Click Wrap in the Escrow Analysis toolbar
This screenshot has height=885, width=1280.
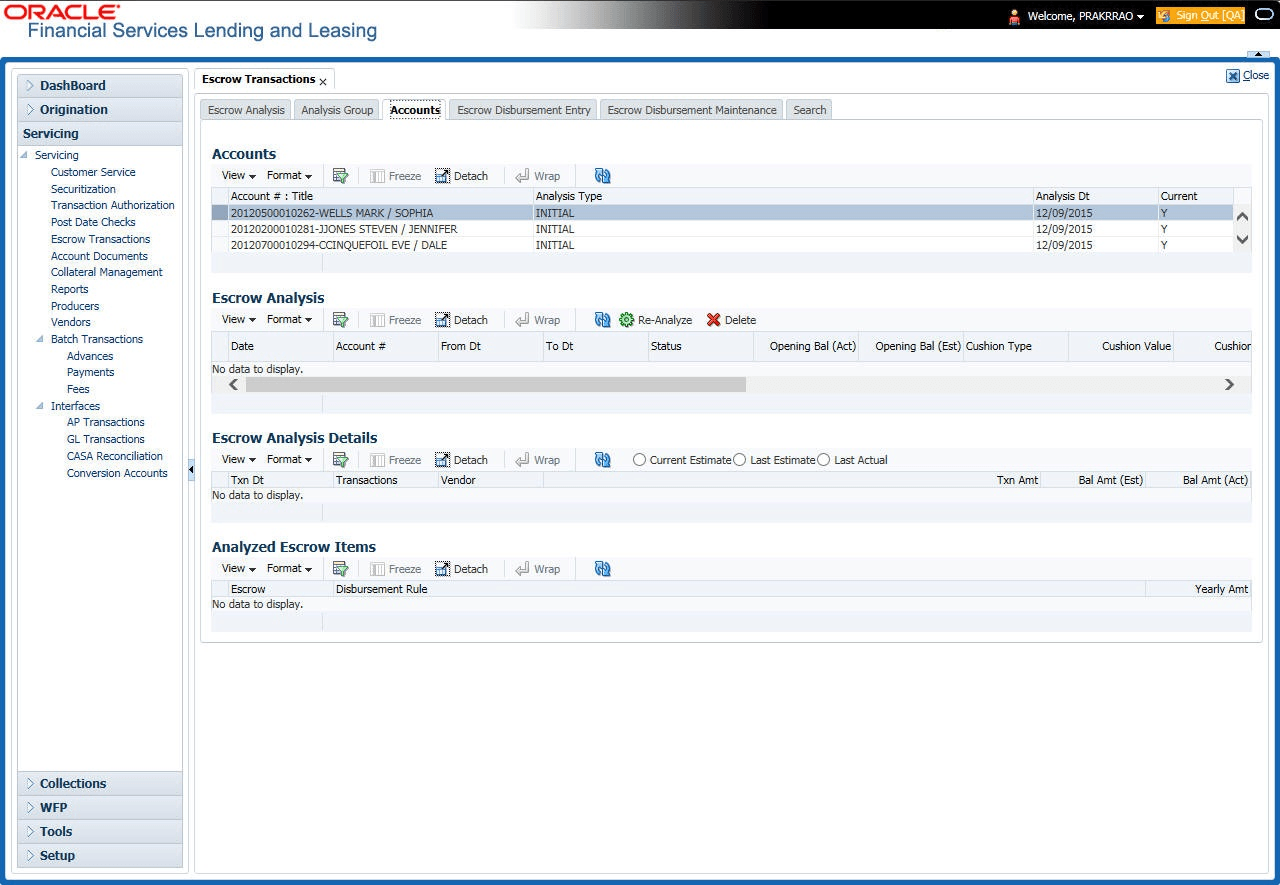[x=537, y=320]
